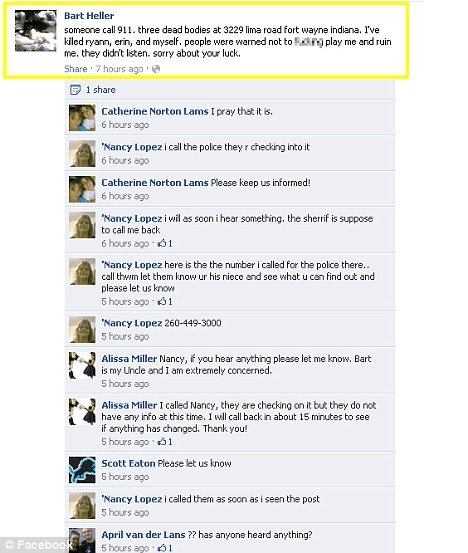Viewport: 468px width, 553px height.
Task: Click the '7 hours ago' post timestamp
Action: click(x=119, y=69)
